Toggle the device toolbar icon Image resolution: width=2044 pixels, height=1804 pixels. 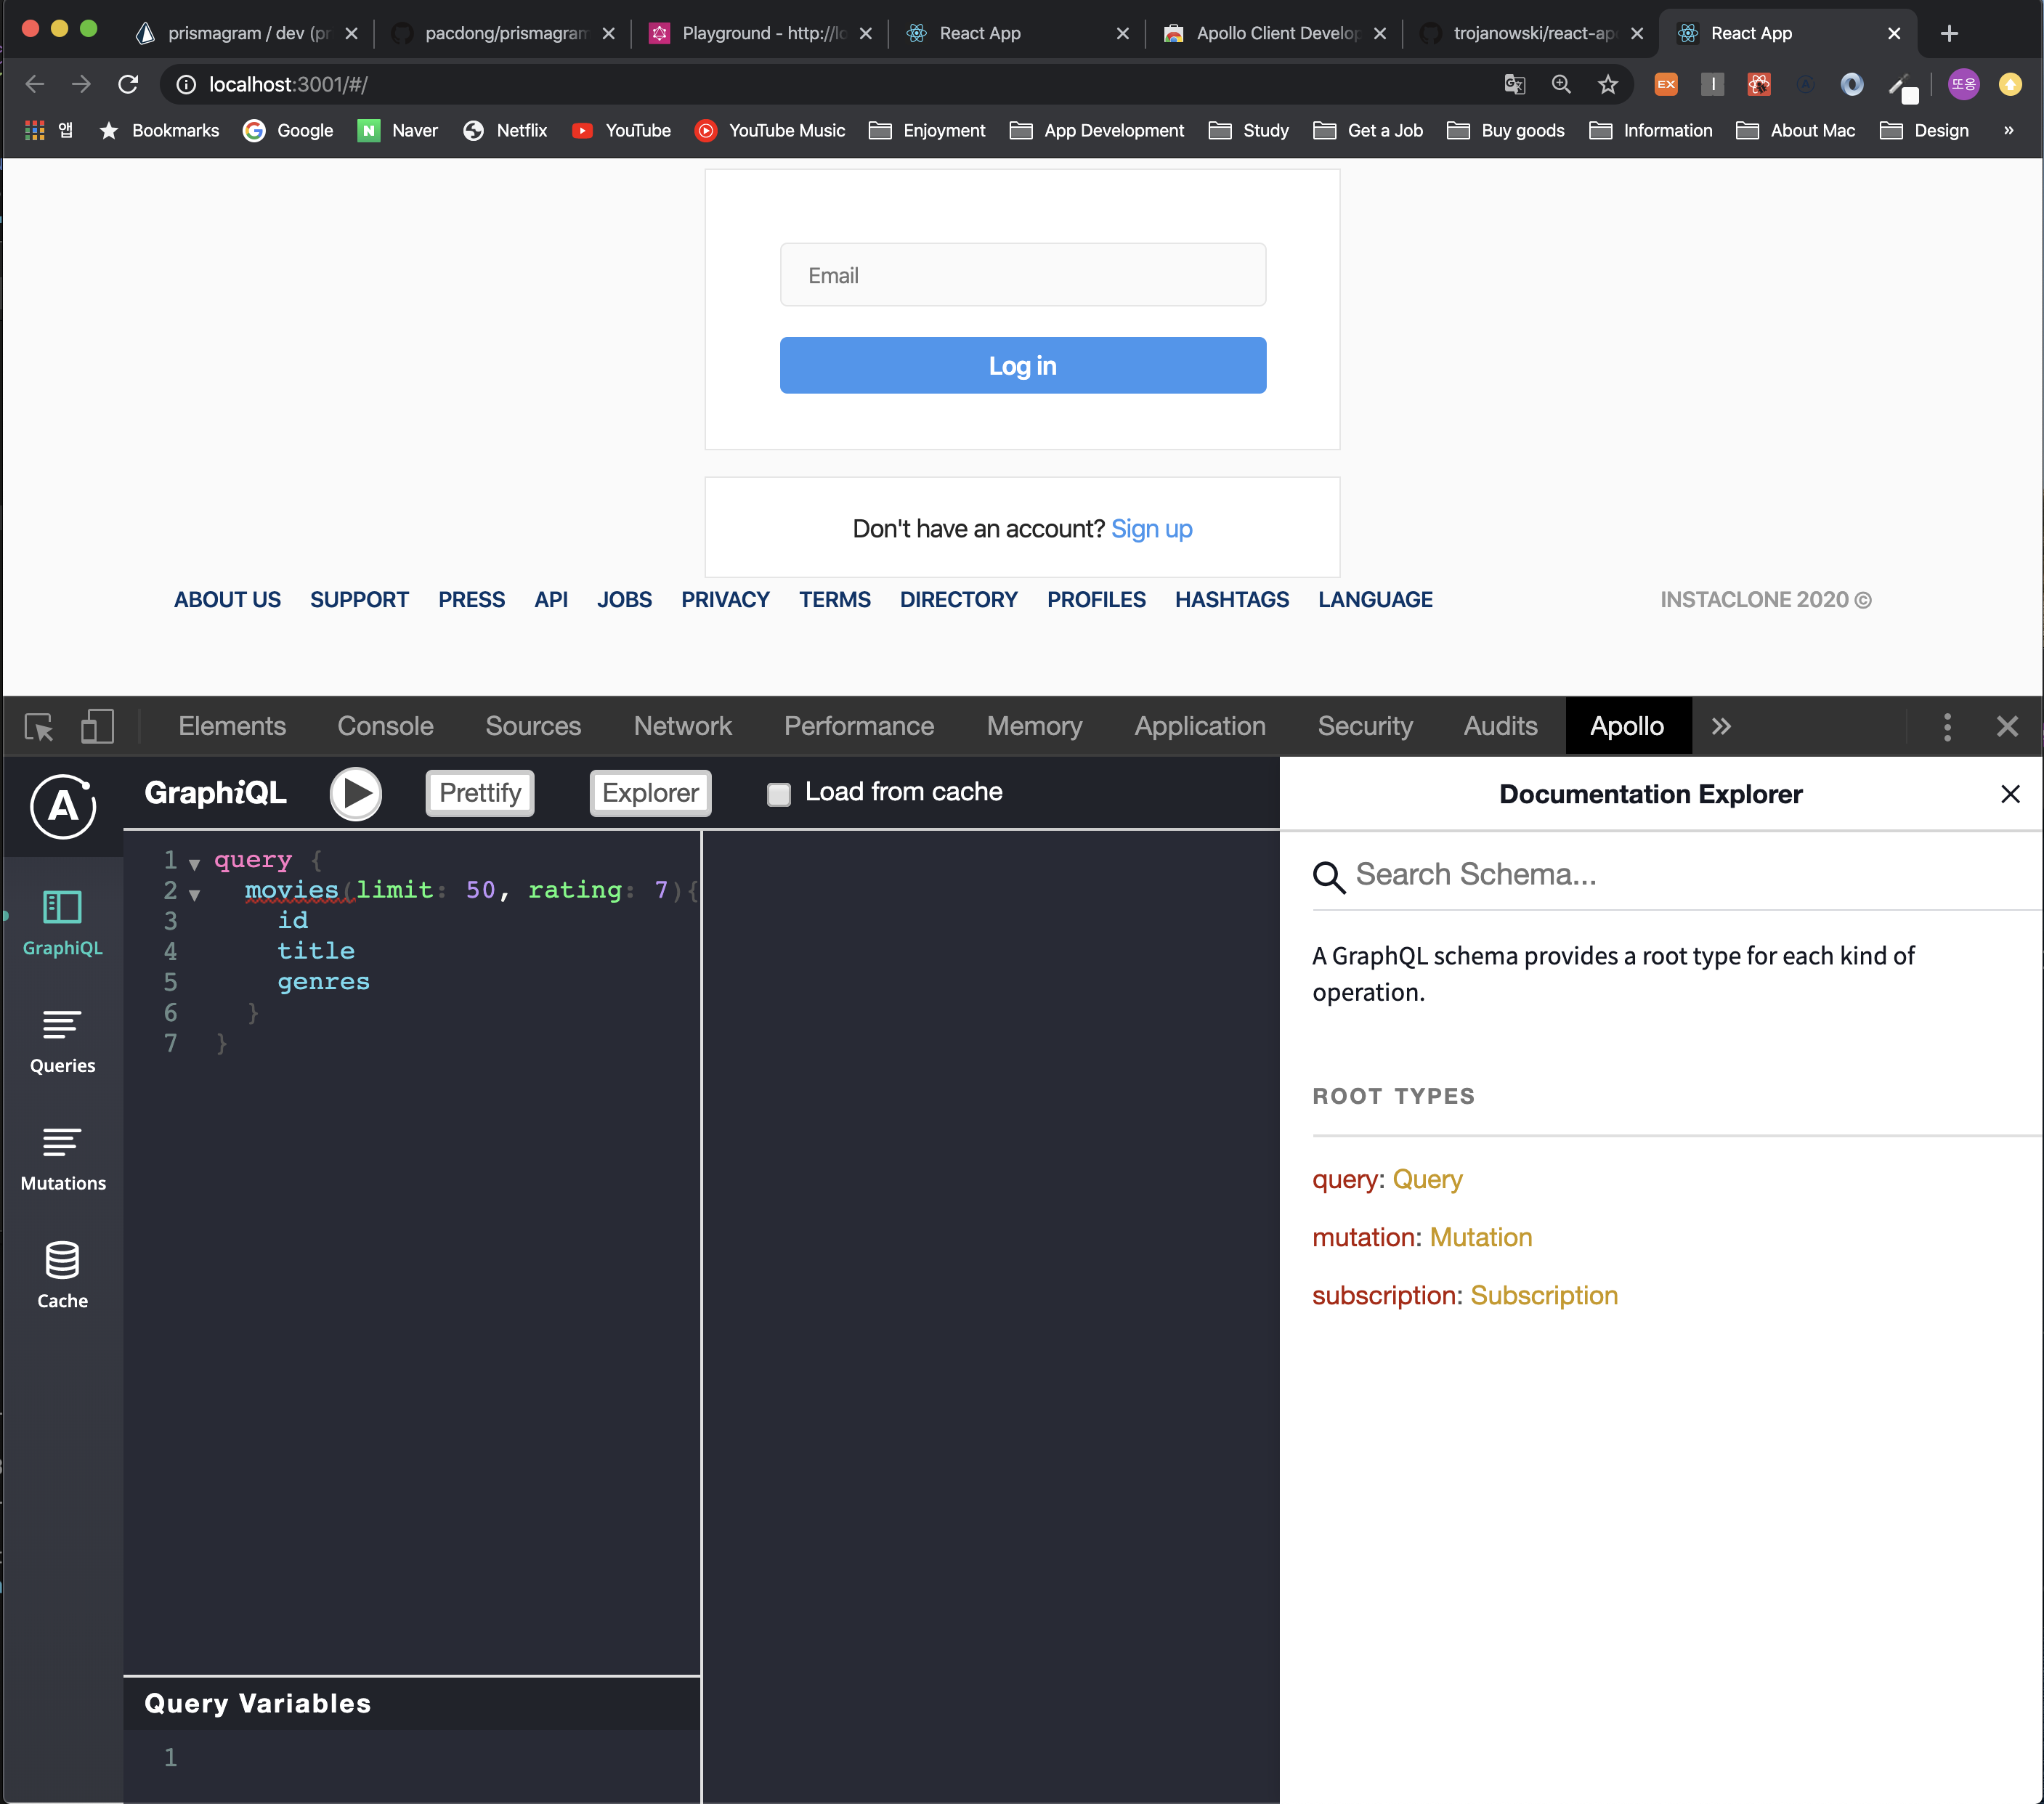coord(97,727)
